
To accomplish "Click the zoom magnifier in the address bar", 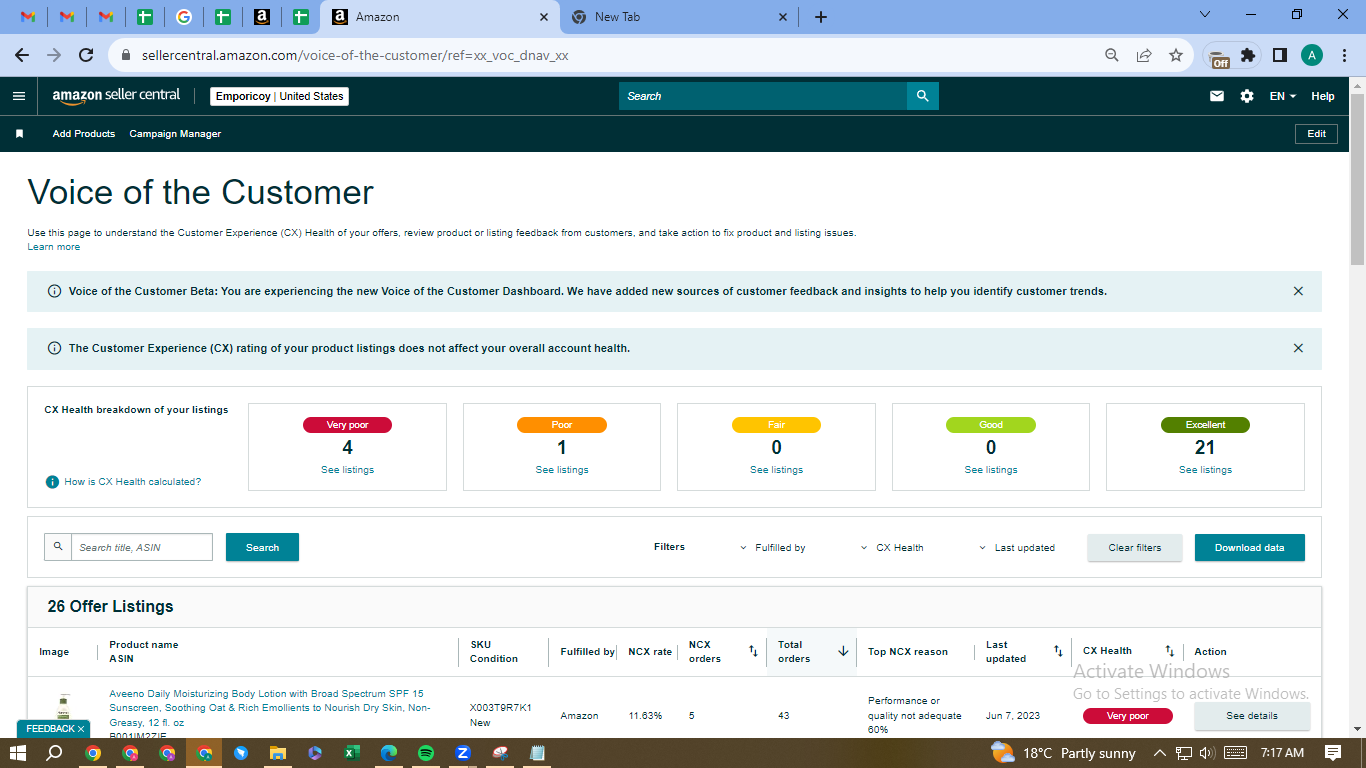I will [1112, 56].
